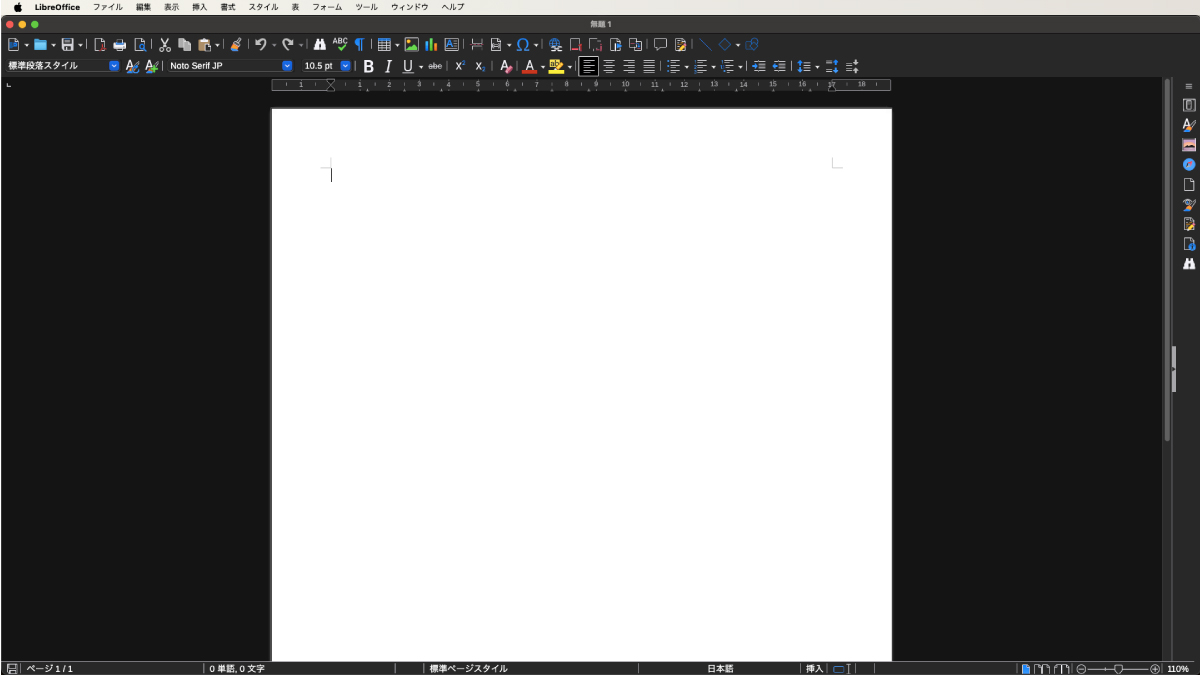Click the Find and Replace binoculars icon

[320, 45]
